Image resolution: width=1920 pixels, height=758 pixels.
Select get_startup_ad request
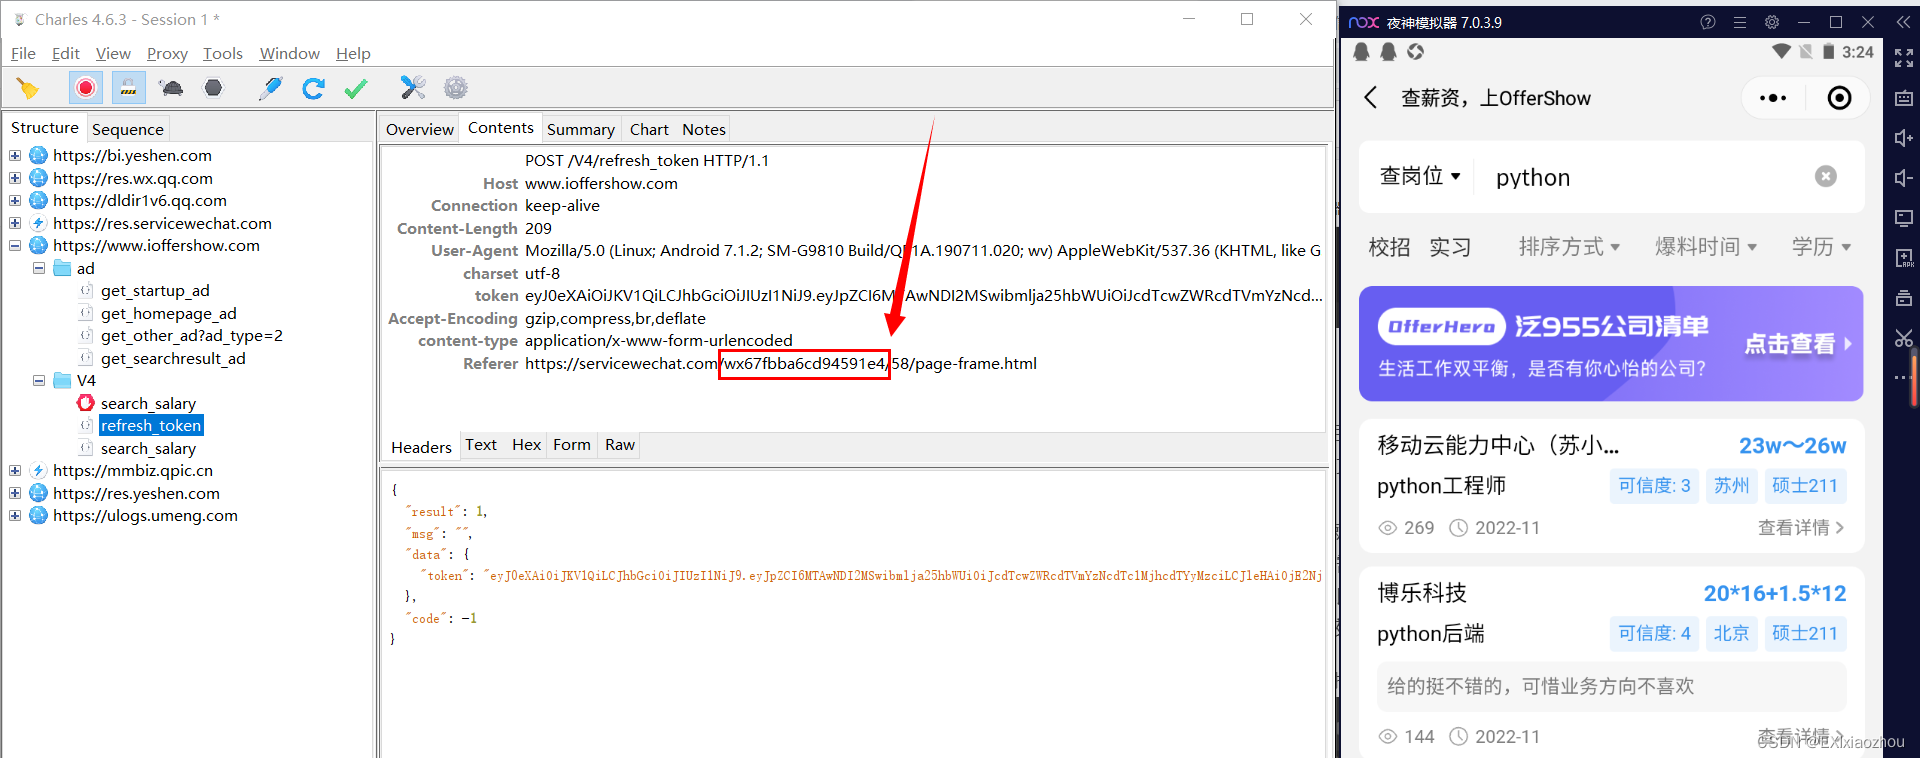point(155,291)
